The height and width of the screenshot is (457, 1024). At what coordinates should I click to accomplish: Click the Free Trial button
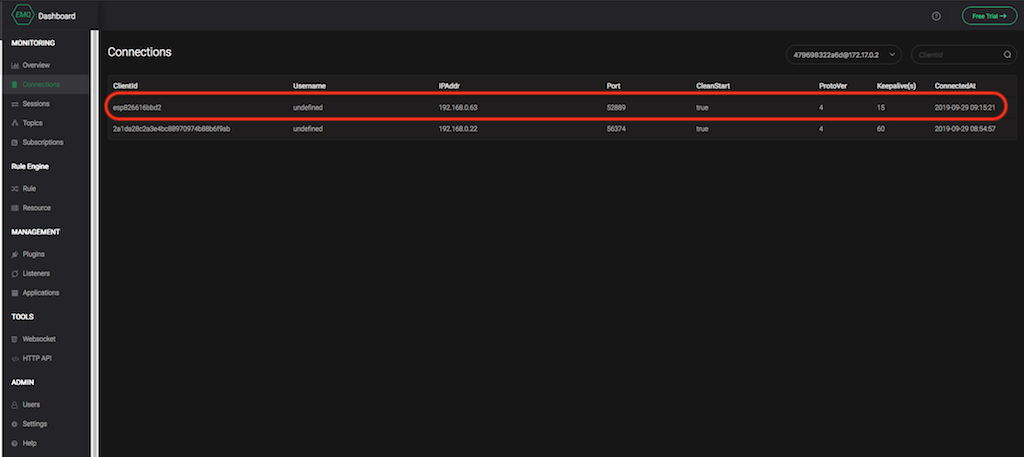tap(989, 16)
